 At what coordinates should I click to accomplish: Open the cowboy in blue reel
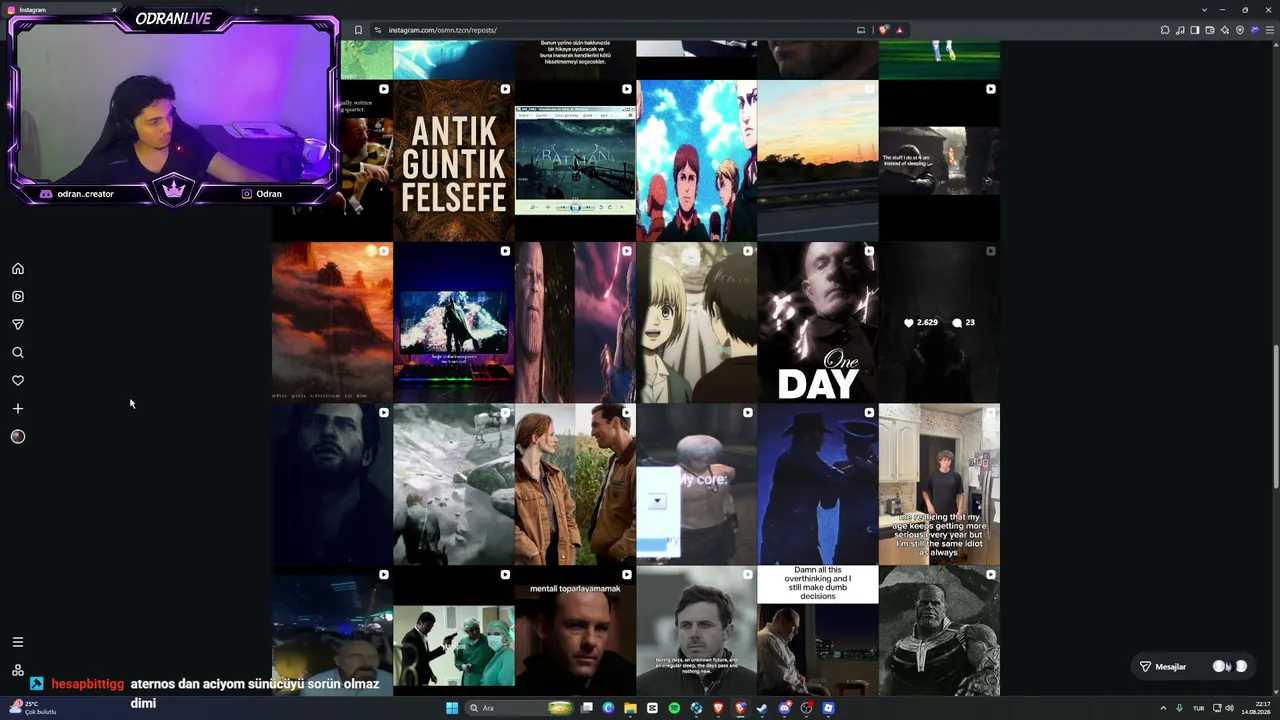[x=818, y=485]
